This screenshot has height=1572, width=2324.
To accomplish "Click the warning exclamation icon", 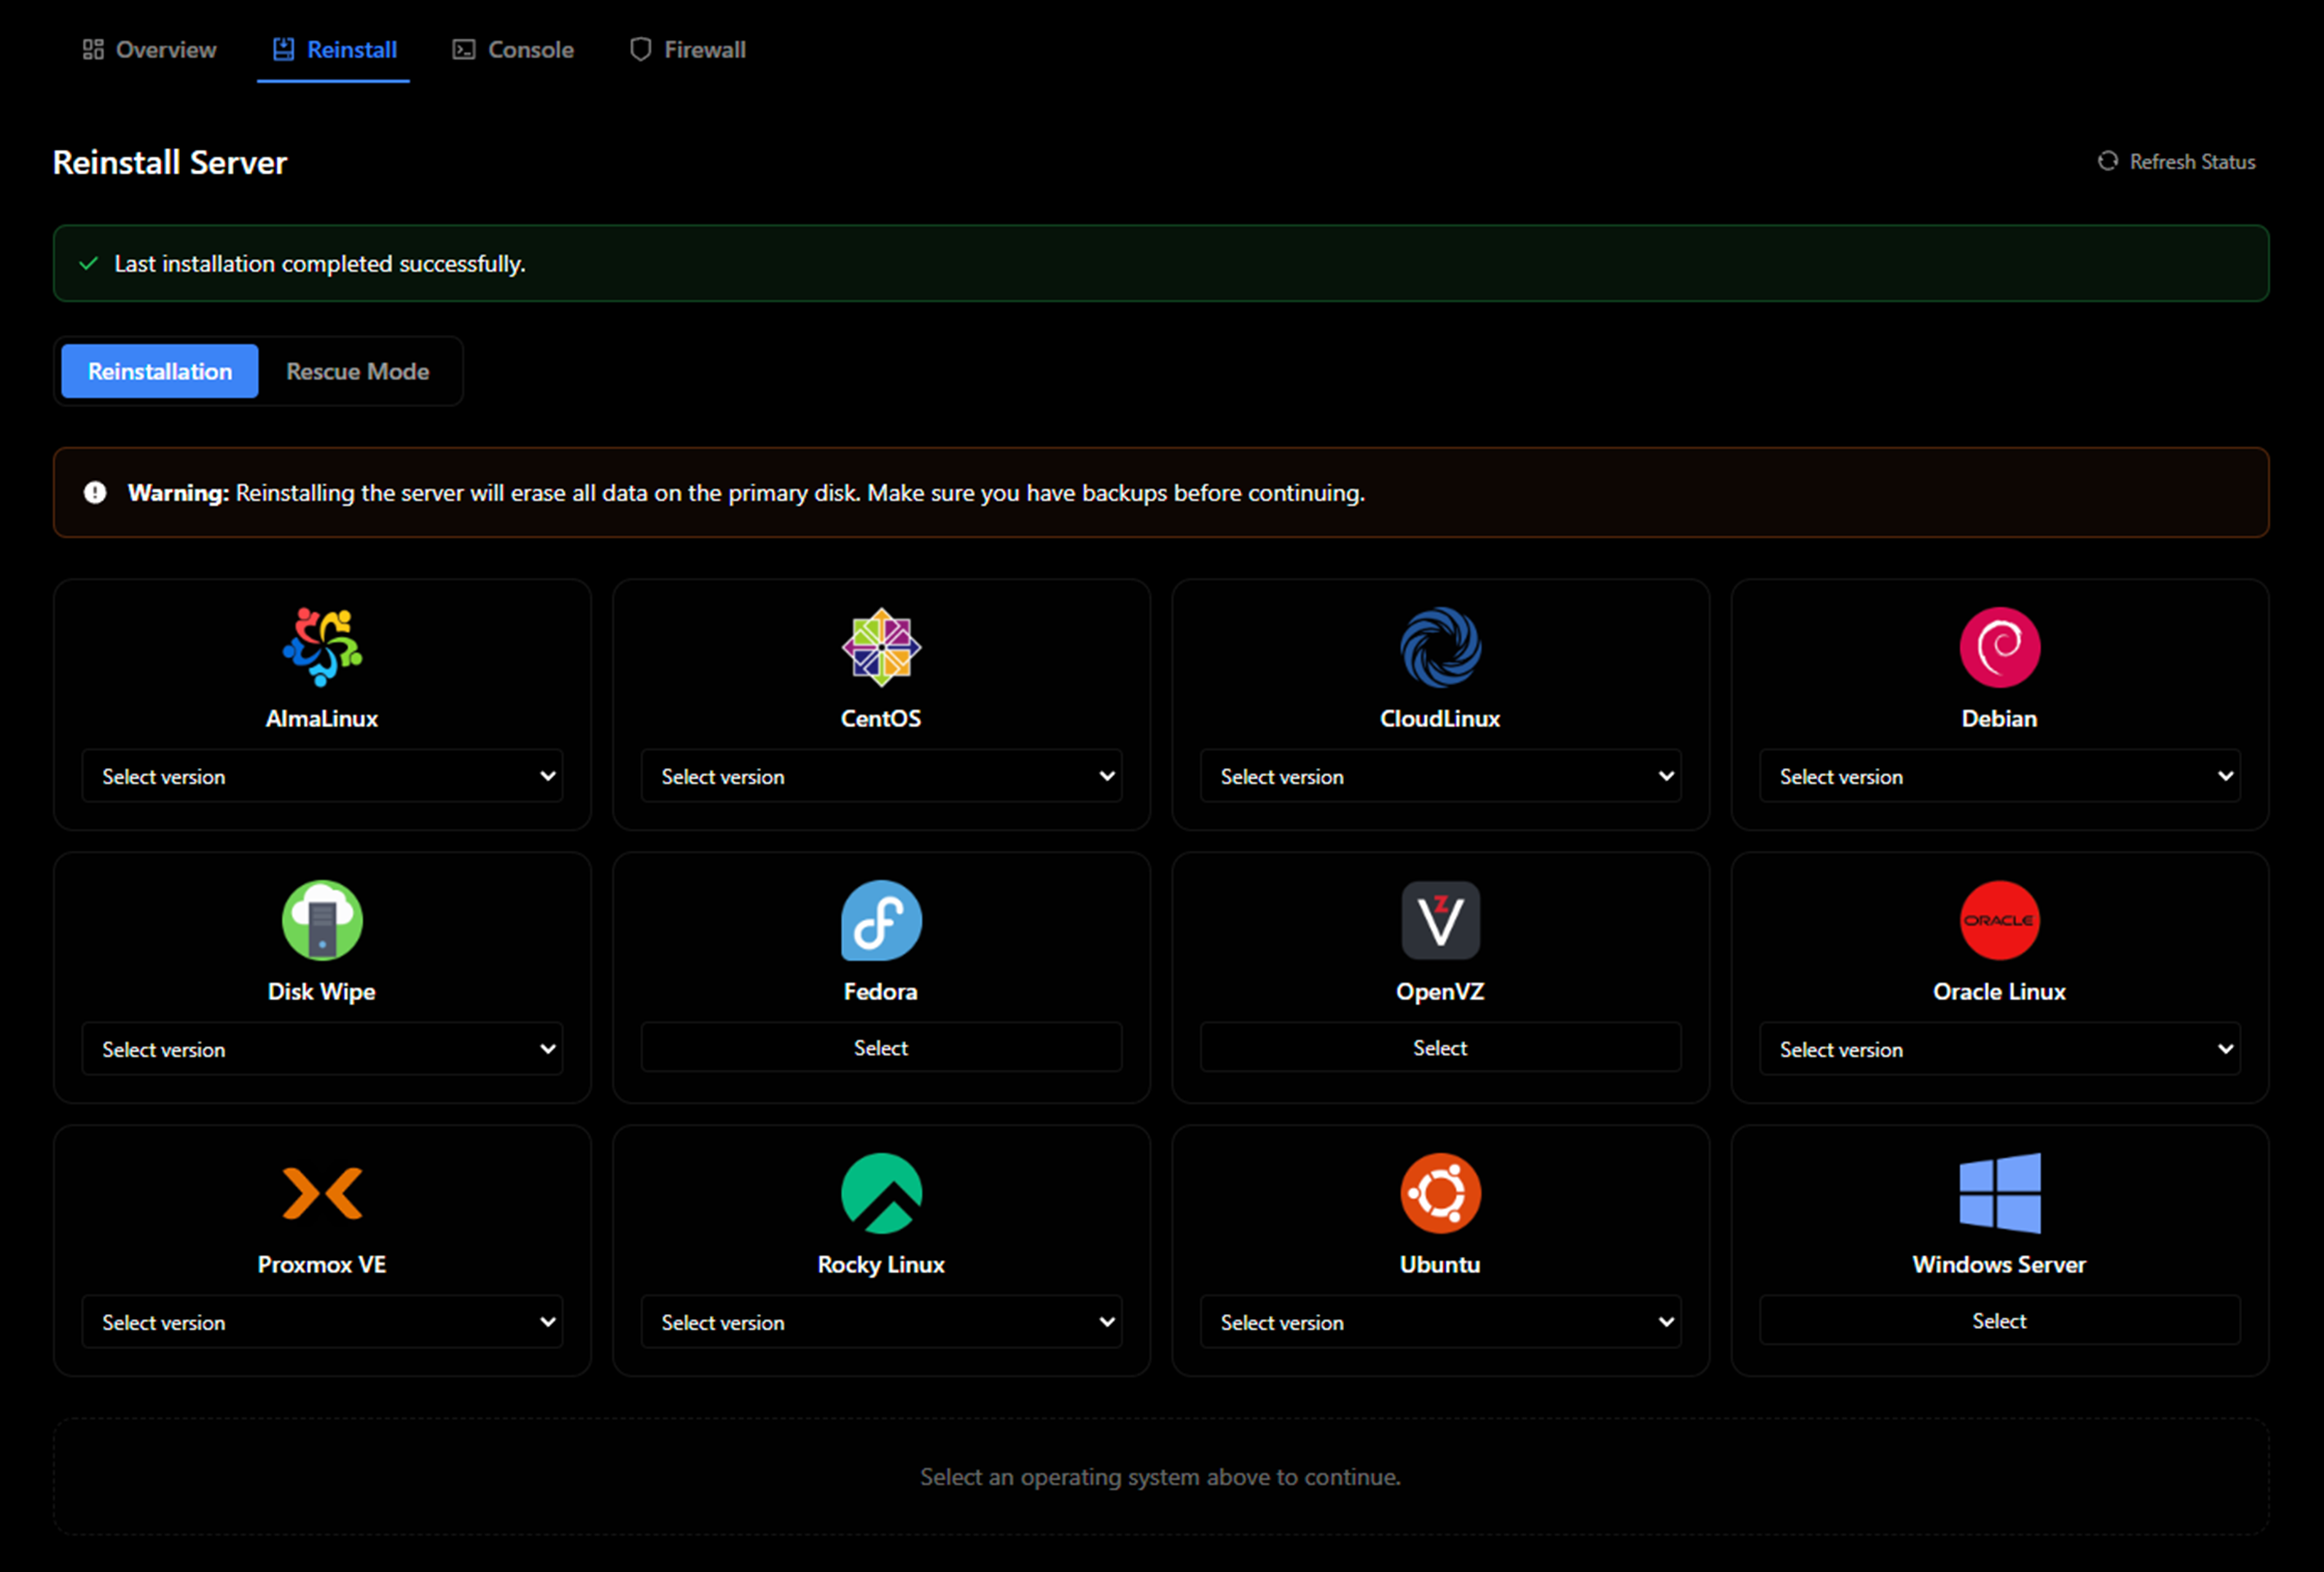I will pyautogui.click(x=95, y=493).
